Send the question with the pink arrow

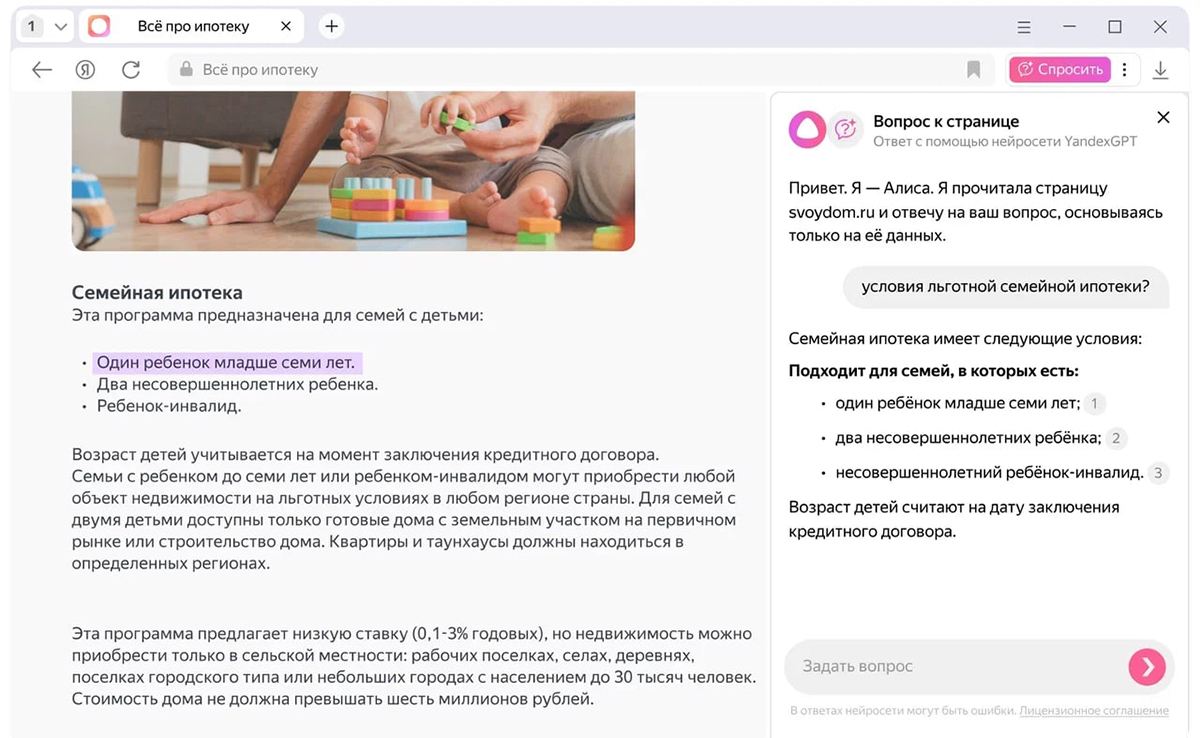[1145, 666]
